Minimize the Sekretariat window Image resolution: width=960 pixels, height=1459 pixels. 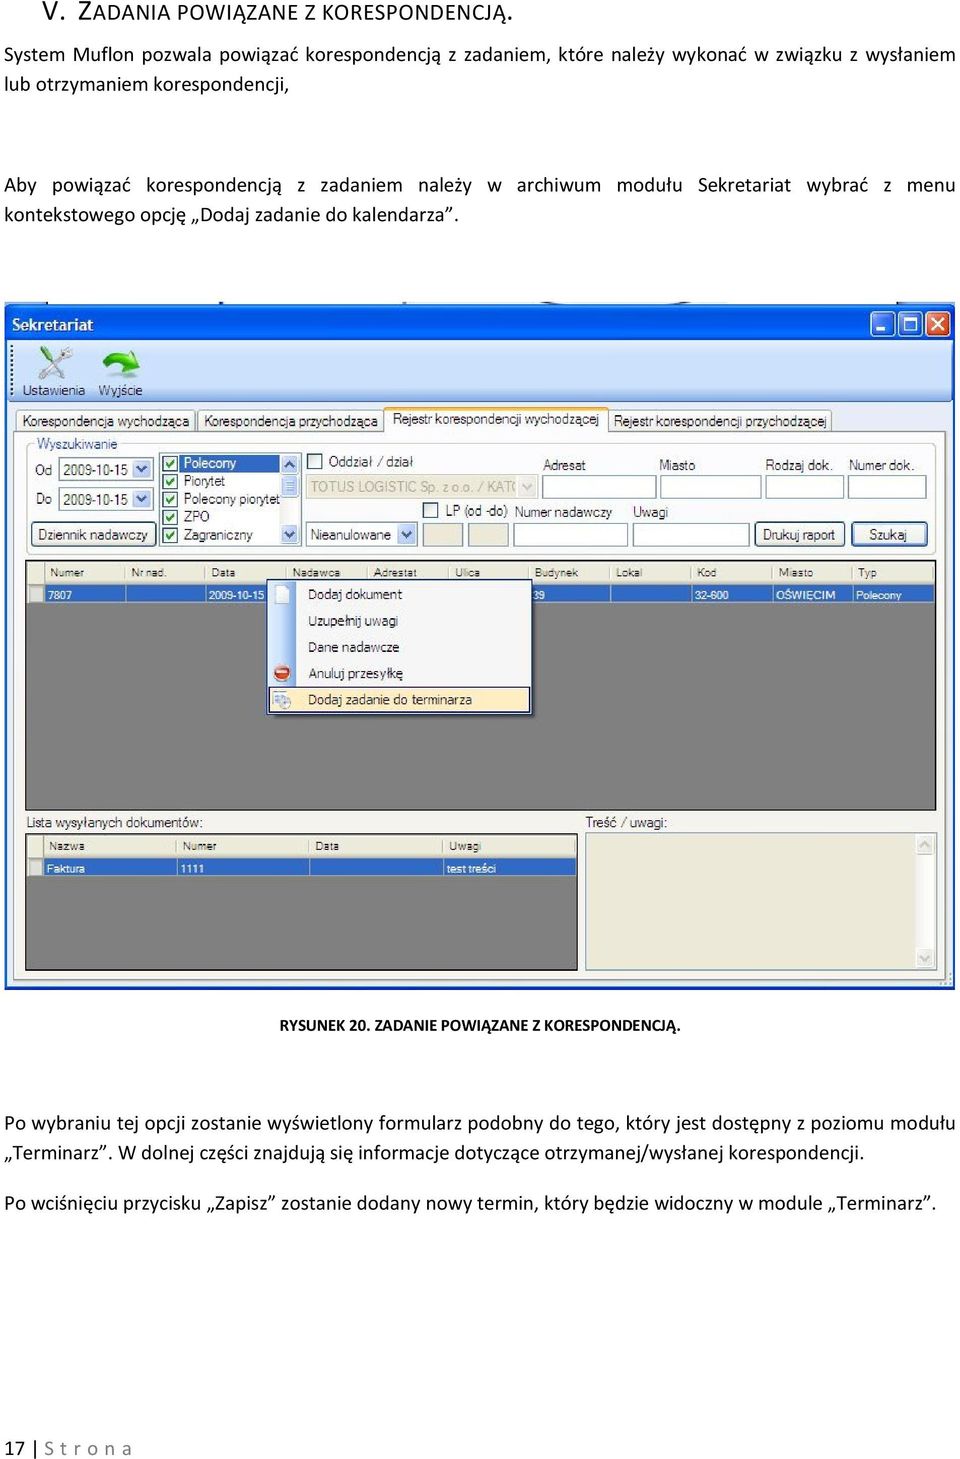pyautogui.click(x=882, y=324)
